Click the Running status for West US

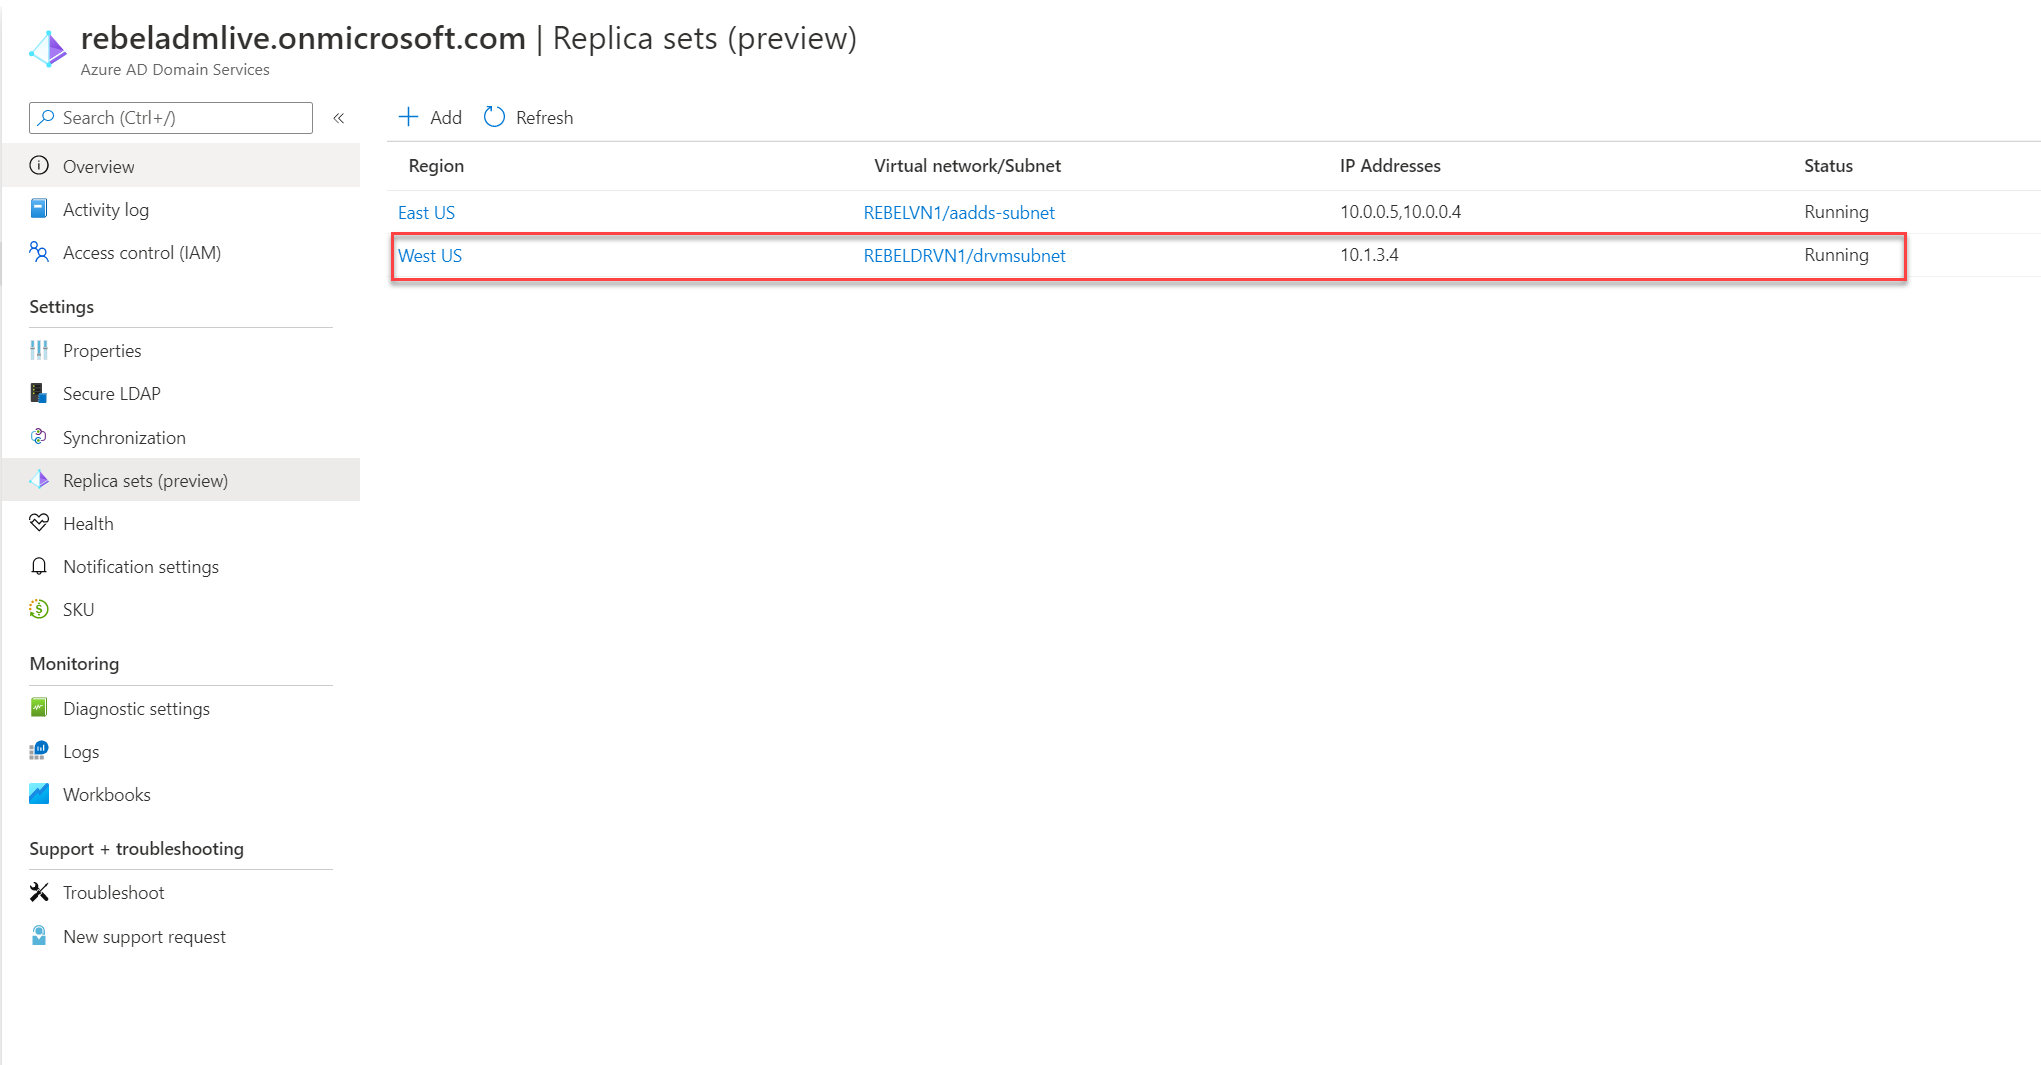pyautogui.click(x=1836, y=255)
